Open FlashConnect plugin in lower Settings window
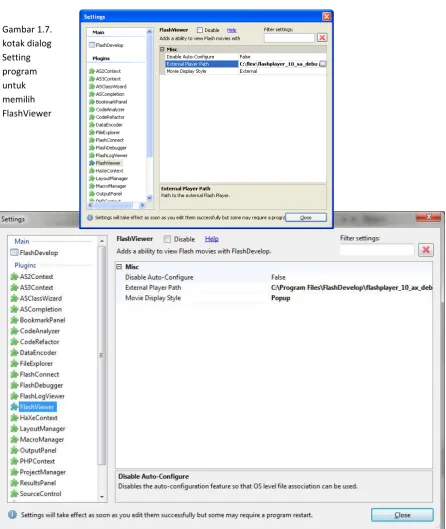Image resolution: width=446 pixels, height=529 pixels. click(35, 374)
